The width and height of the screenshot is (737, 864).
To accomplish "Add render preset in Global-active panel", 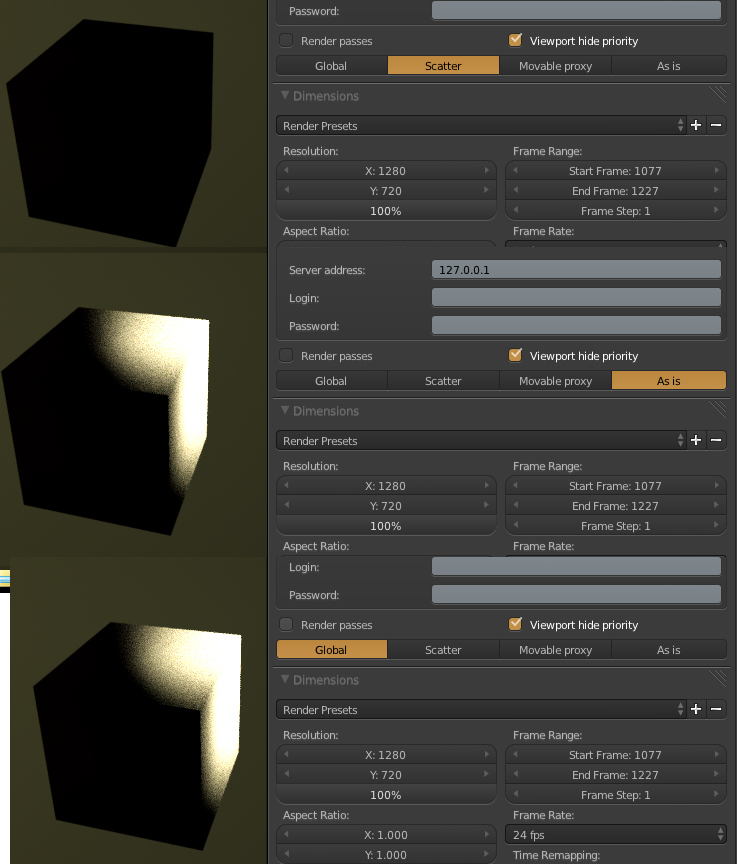I will click(x=696, y=709).
